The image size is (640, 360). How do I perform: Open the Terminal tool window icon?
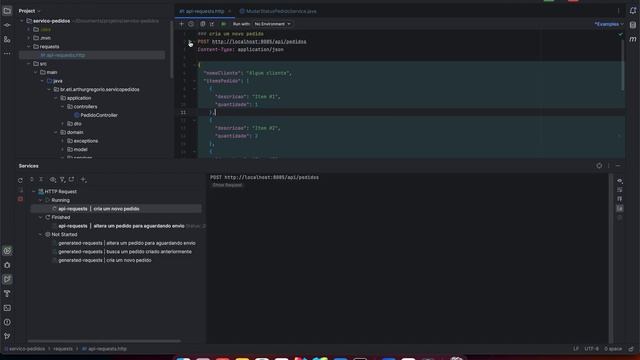7,308
